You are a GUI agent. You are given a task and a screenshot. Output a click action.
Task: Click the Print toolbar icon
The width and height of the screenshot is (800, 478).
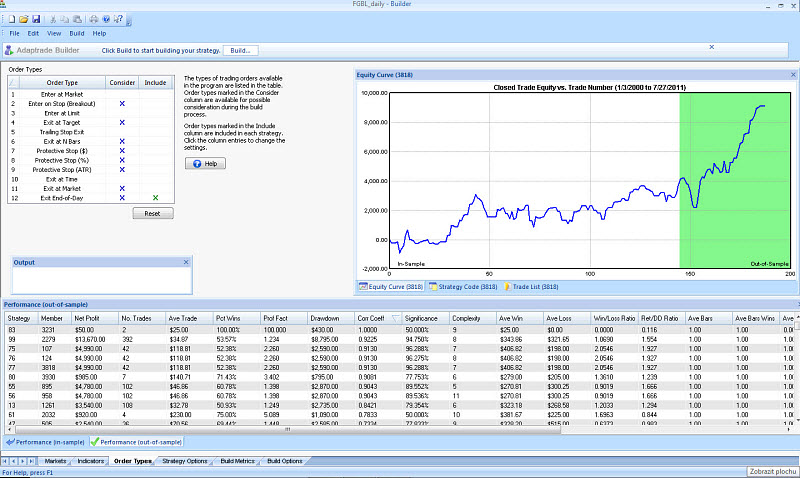tap(93, 19)
